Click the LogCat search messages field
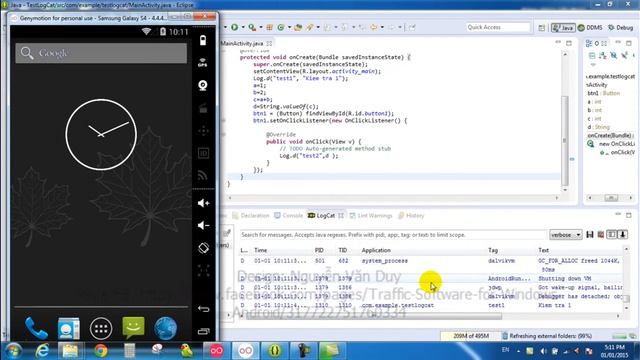The image size is (640, 360). [393, 235]
